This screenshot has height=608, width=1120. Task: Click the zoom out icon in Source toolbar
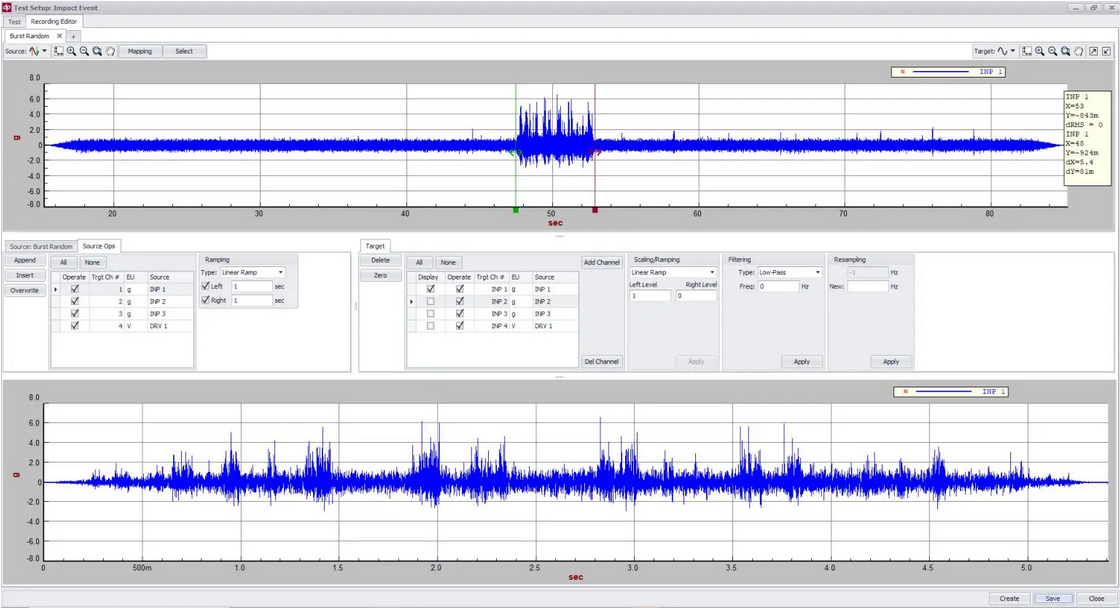85,51
